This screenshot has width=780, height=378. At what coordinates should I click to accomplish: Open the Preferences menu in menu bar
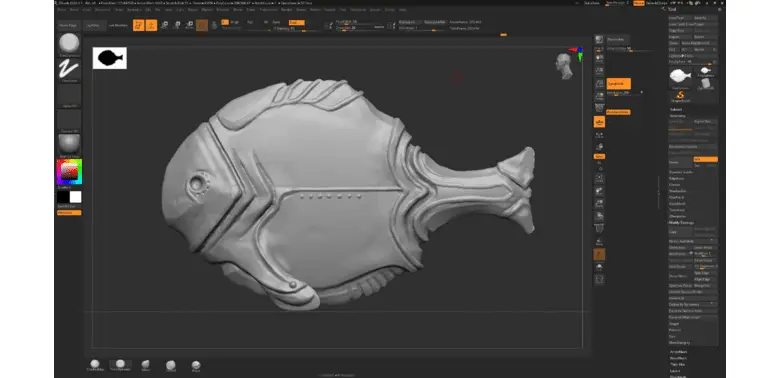269,9
